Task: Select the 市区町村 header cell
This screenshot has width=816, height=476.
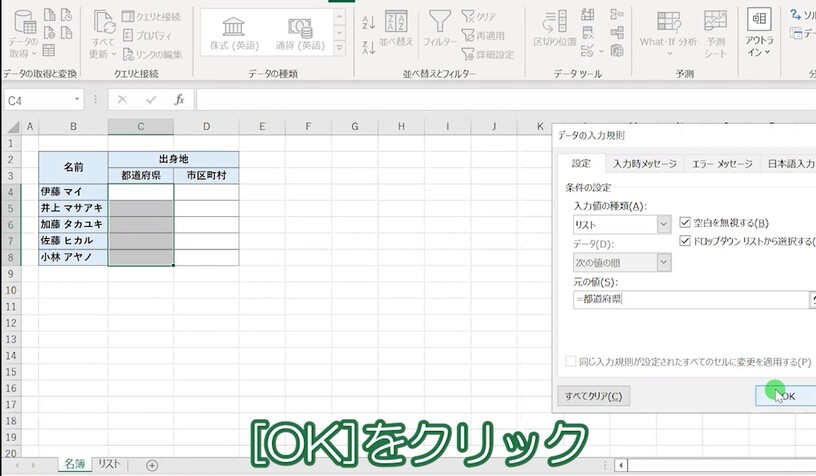Action: [207, 175]
